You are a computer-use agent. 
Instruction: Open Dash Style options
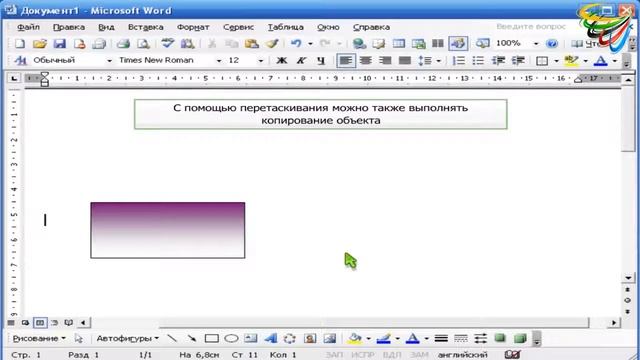(461, 338)
